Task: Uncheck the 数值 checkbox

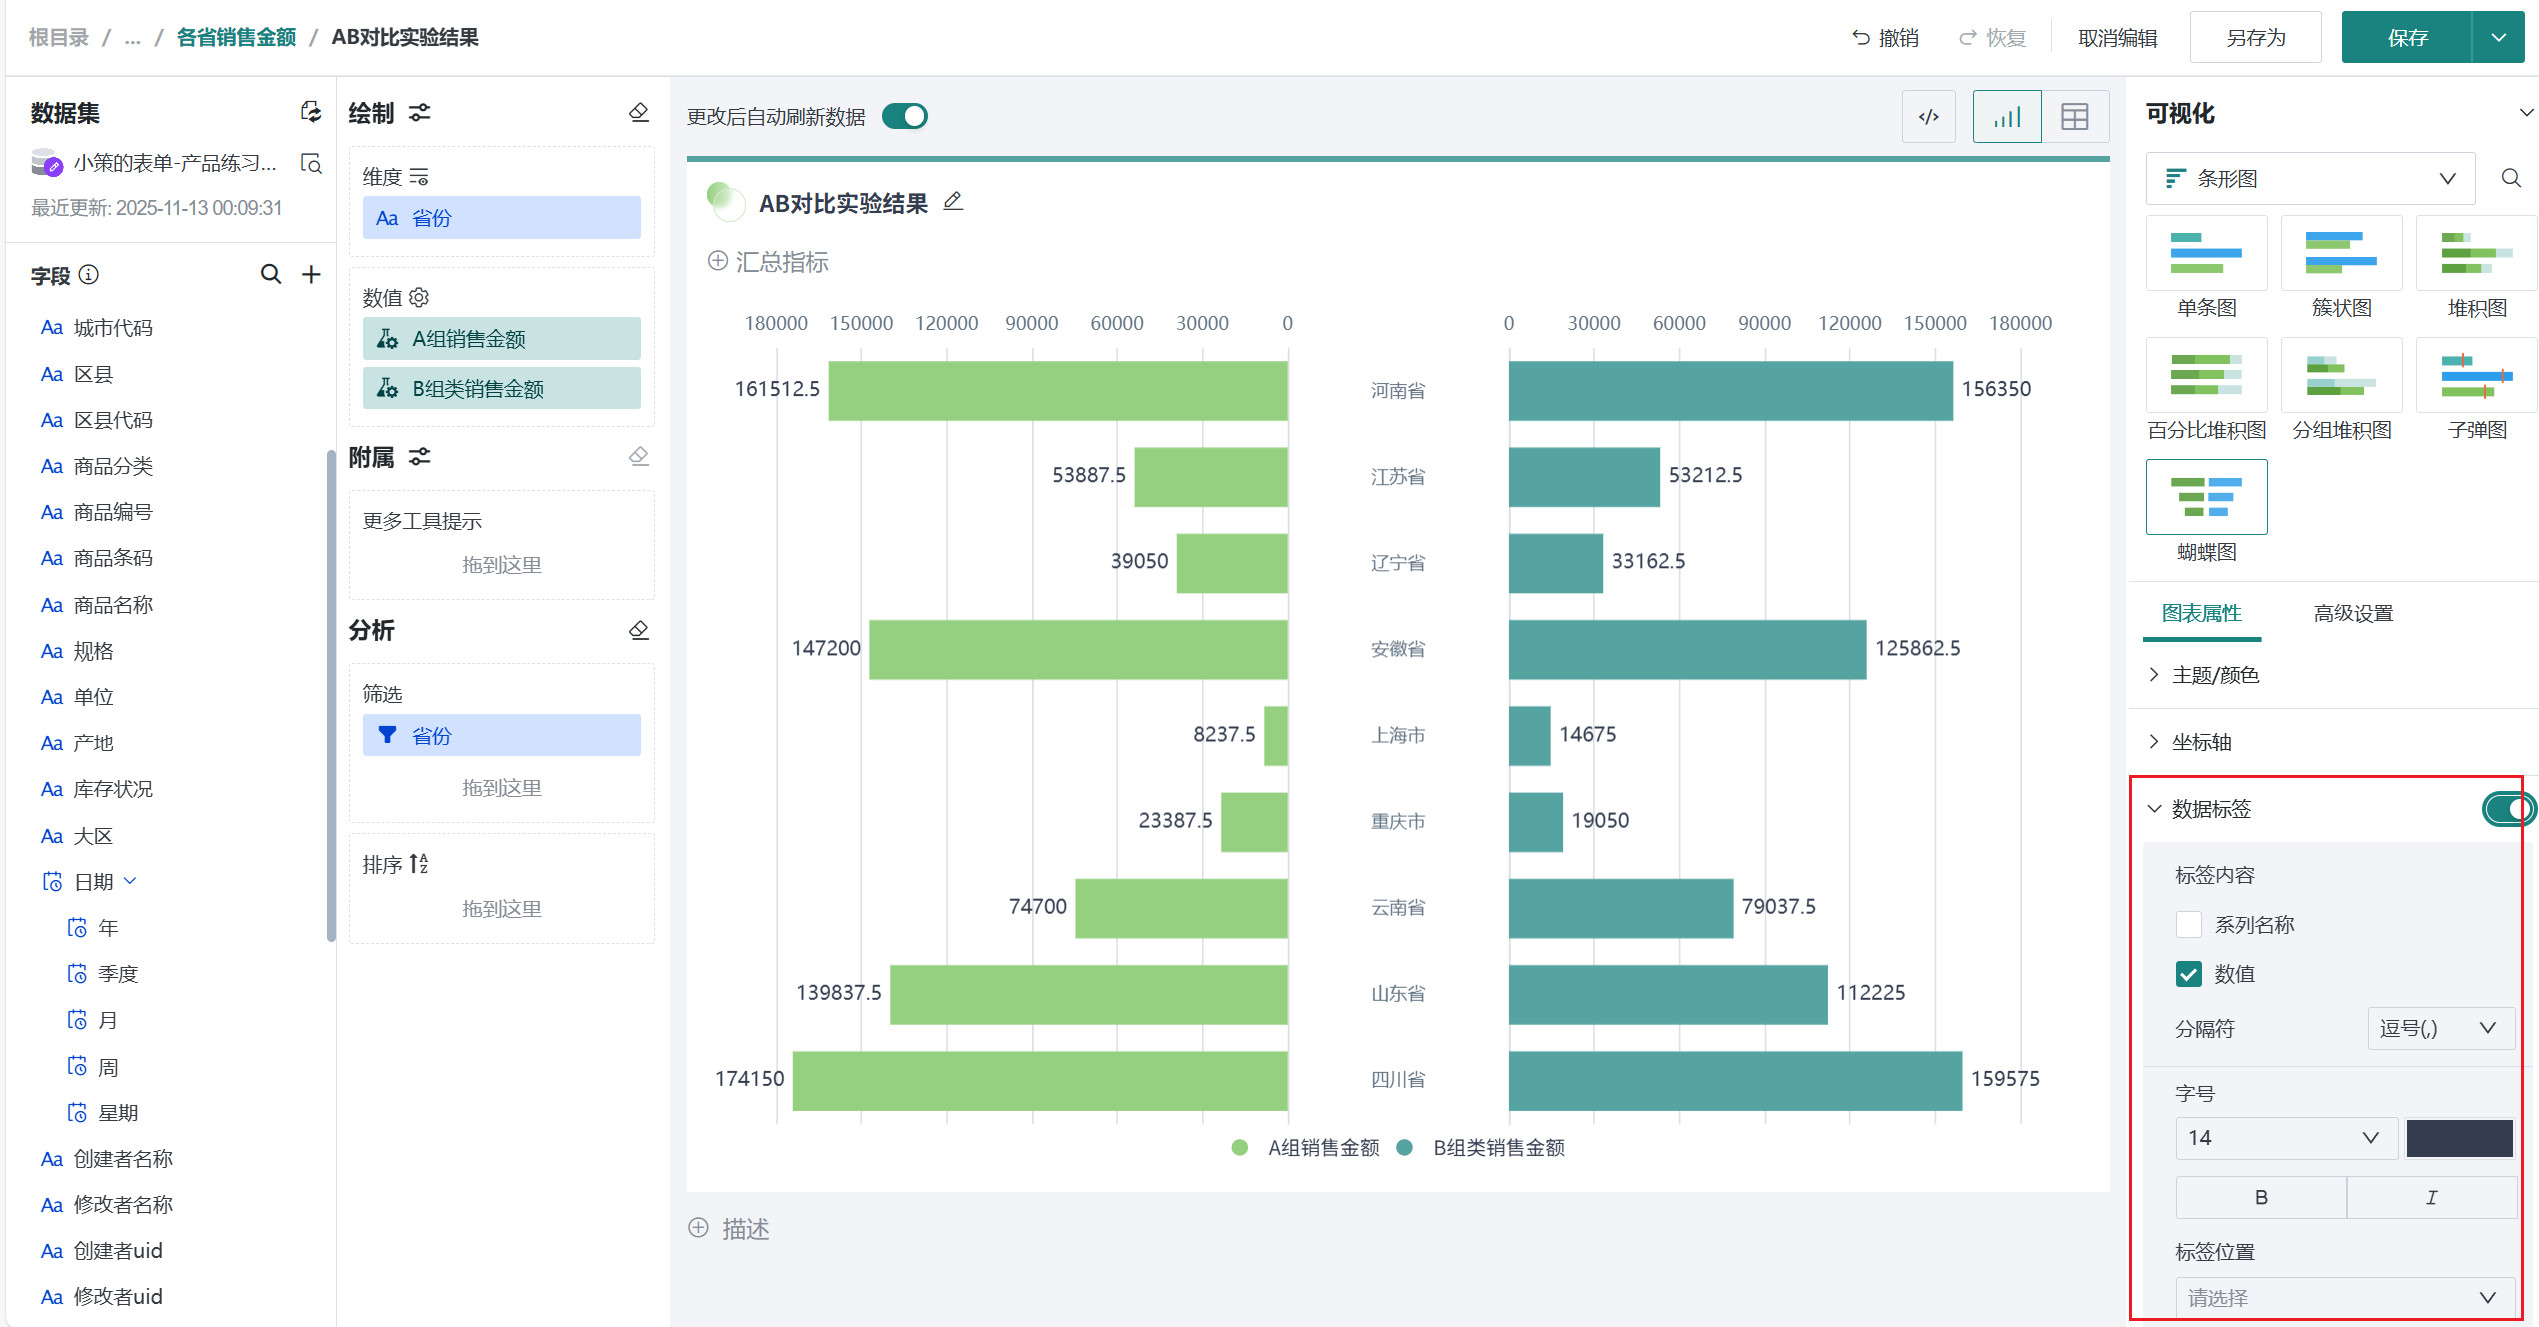Action: (x=2188, y=974)
